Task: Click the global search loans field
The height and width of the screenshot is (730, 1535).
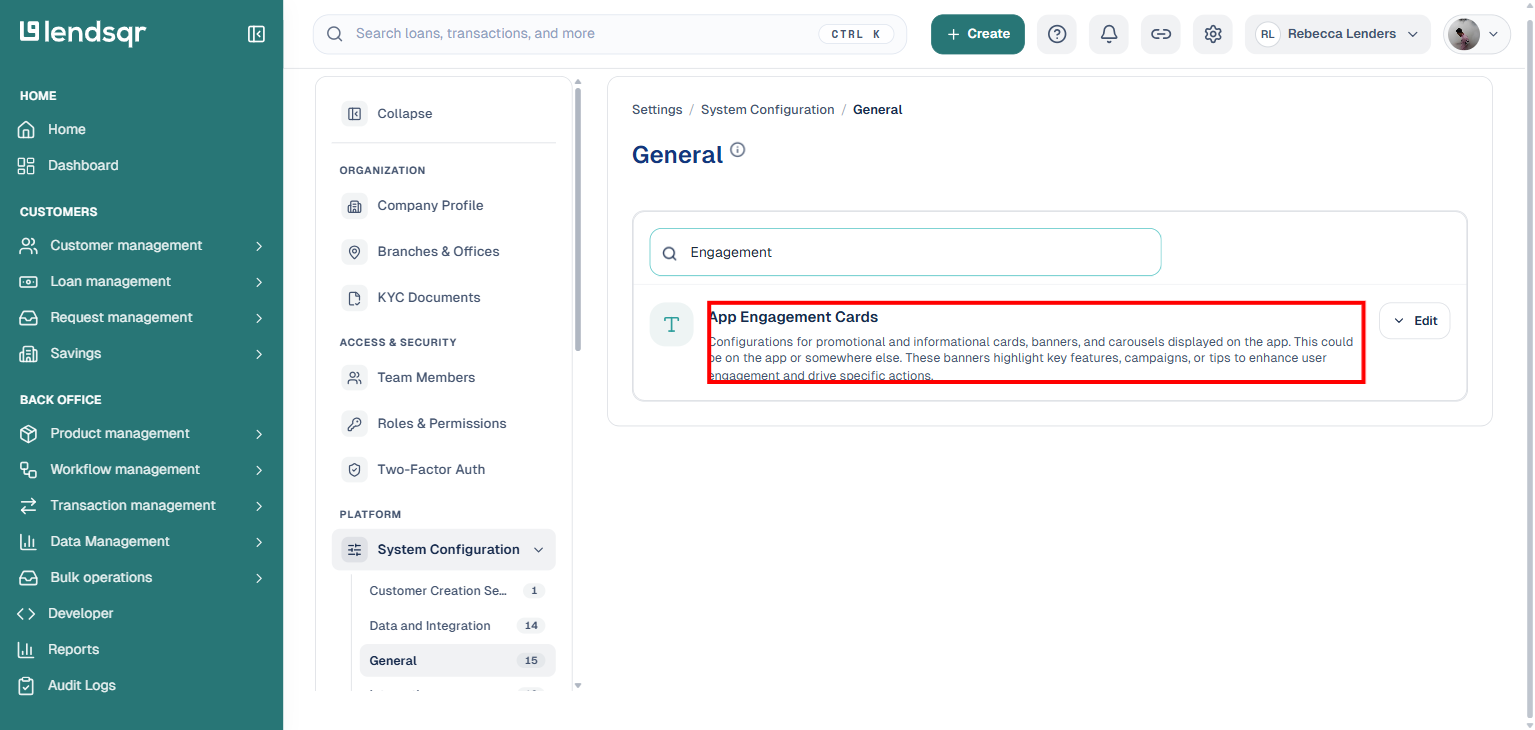Action: click(x=610, y=34)
